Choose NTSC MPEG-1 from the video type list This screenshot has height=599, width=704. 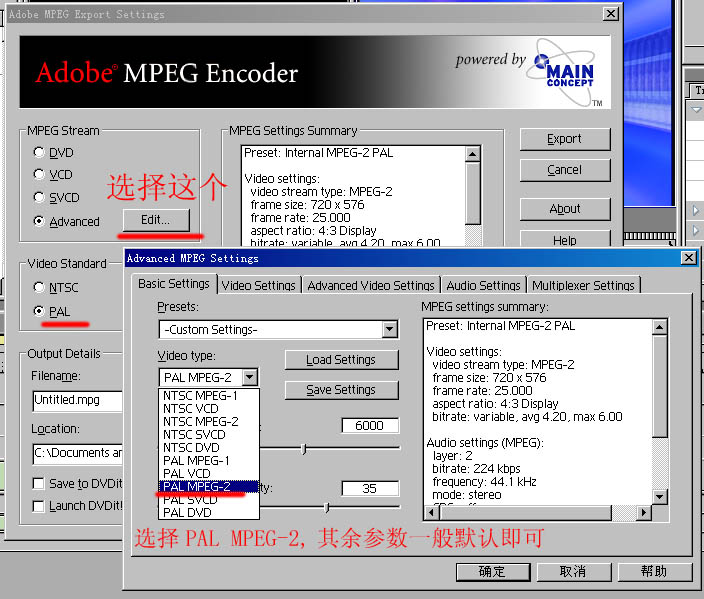[x=209, y=396]
